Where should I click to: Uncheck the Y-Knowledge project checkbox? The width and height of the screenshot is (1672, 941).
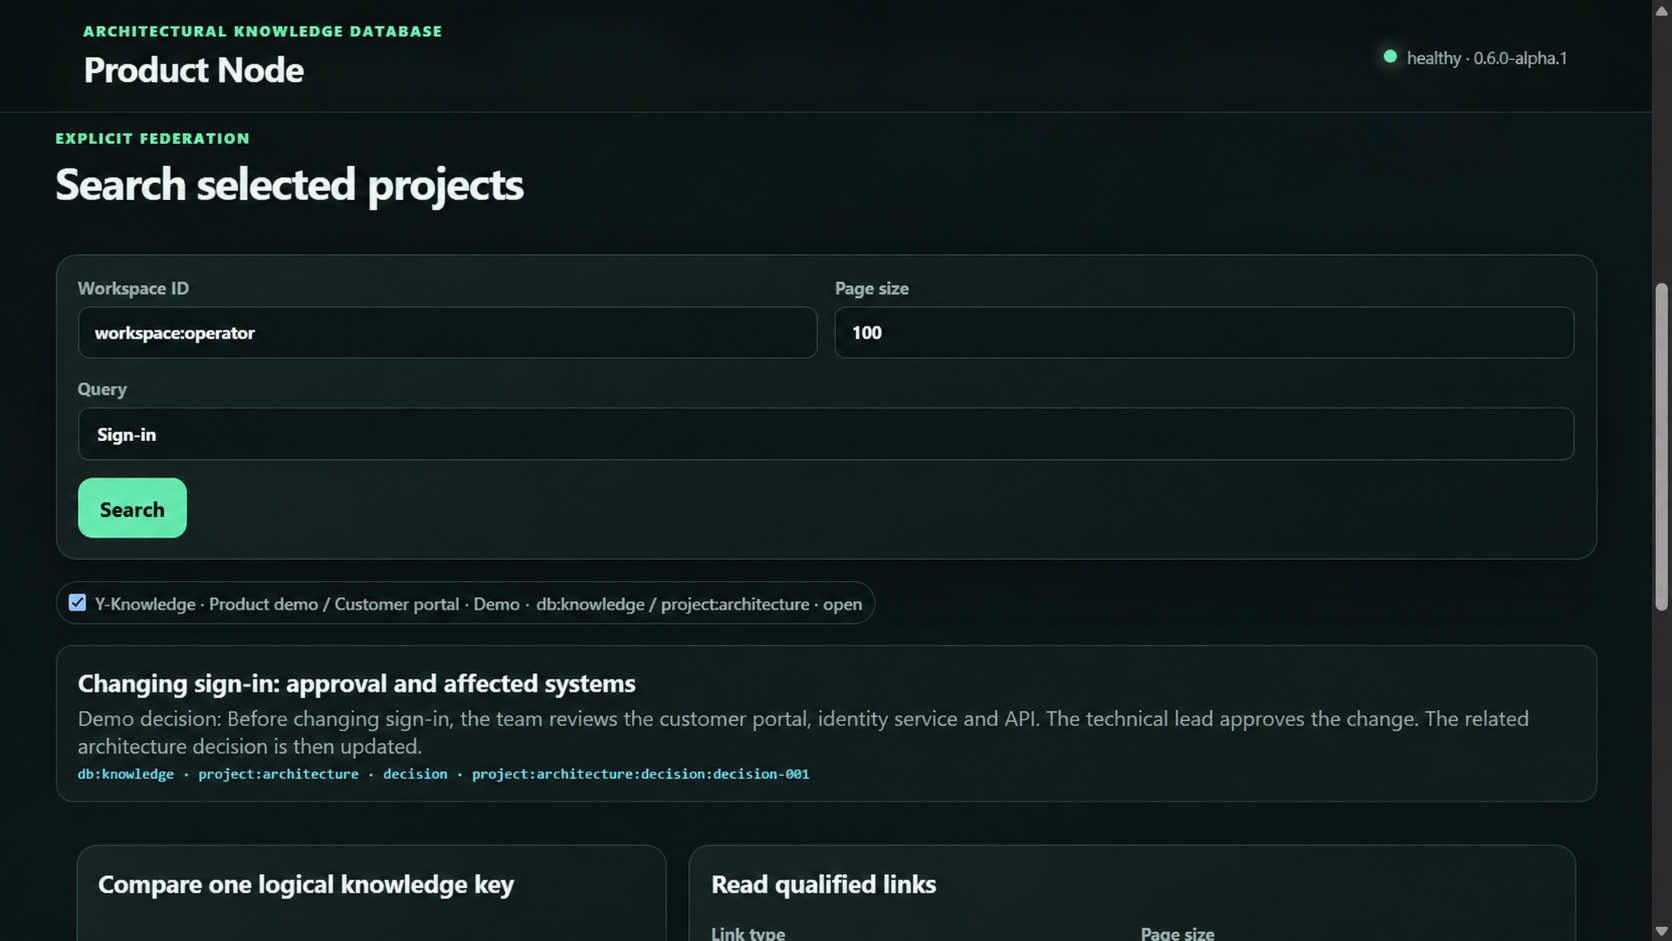click(77, 602)
